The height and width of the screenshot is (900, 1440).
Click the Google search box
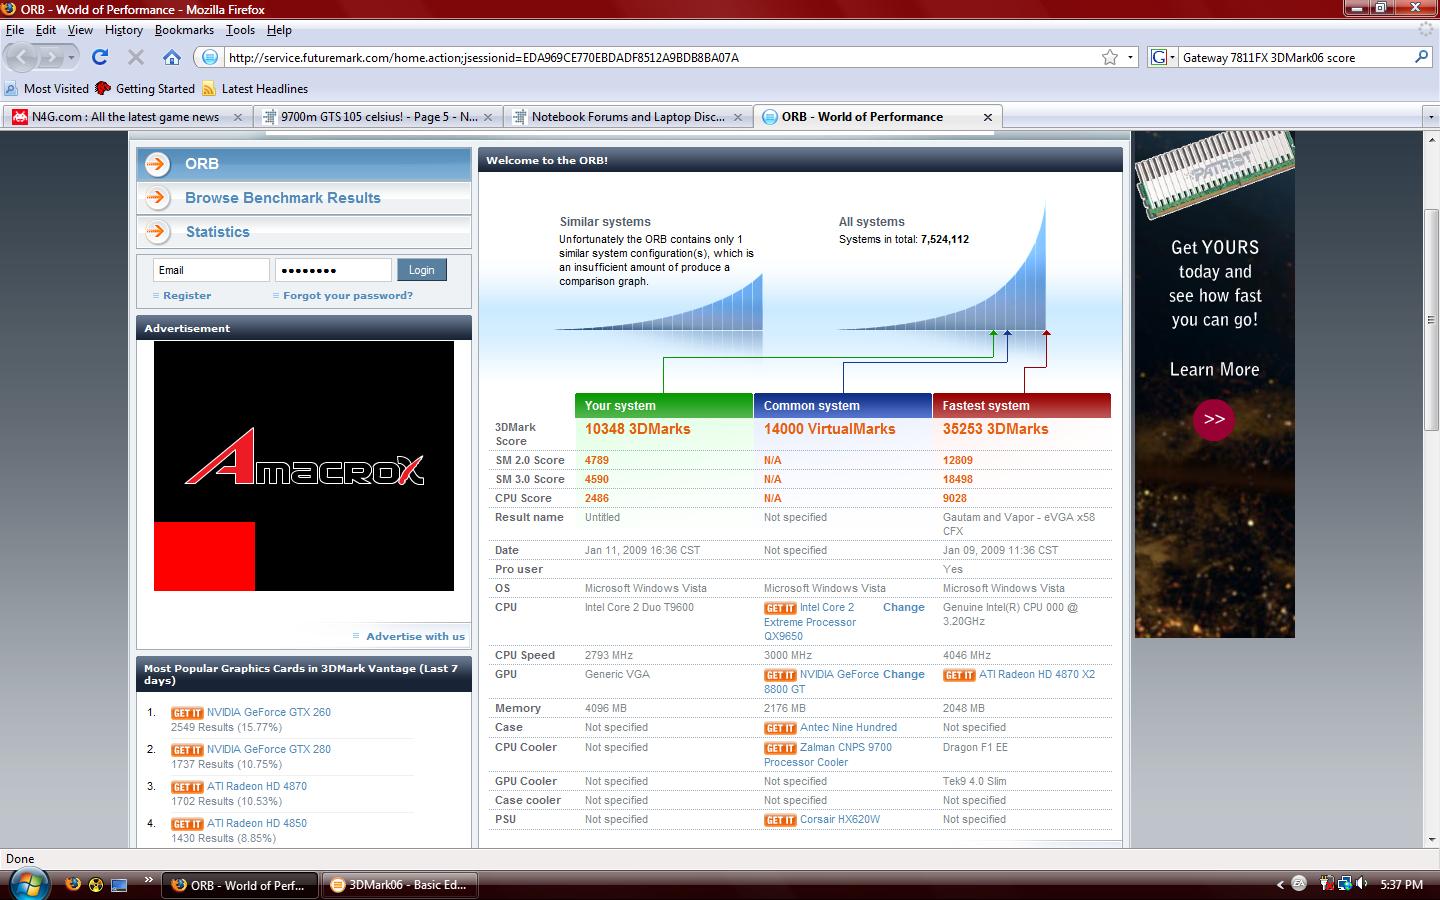point(1295,57)
